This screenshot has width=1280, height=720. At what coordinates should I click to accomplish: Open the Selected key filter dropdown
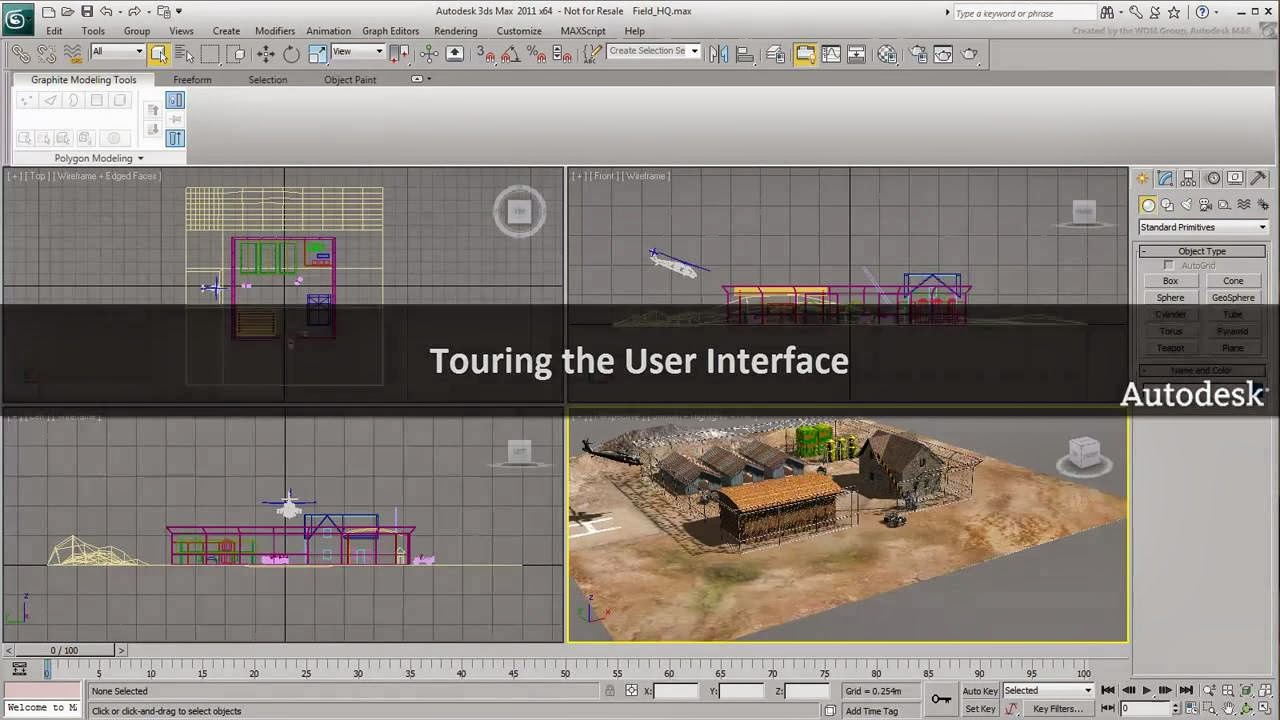pyautogui.click(x=1046, y=690)
